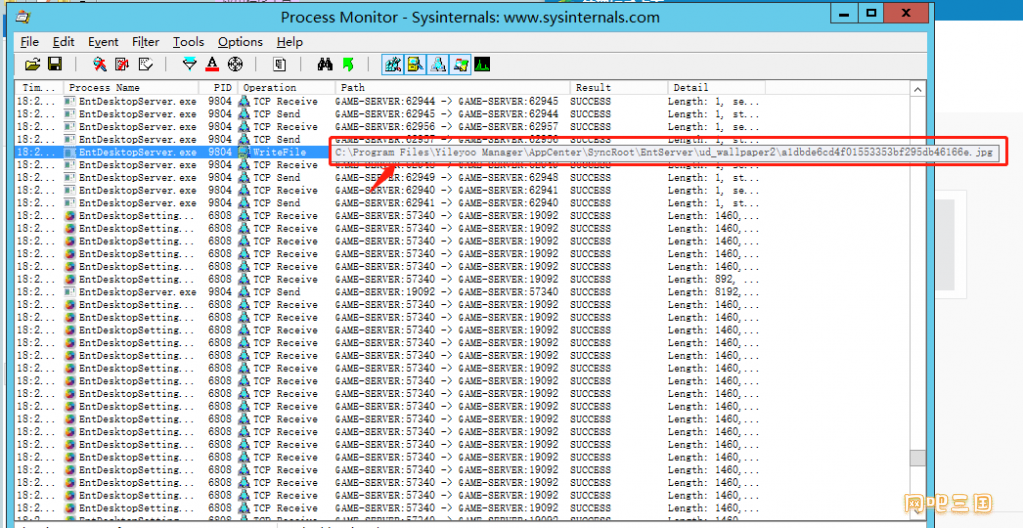Click the Length: 8192 detail cell
The width and height of the screenshot is (1023, 528).
tap(713, 292)
